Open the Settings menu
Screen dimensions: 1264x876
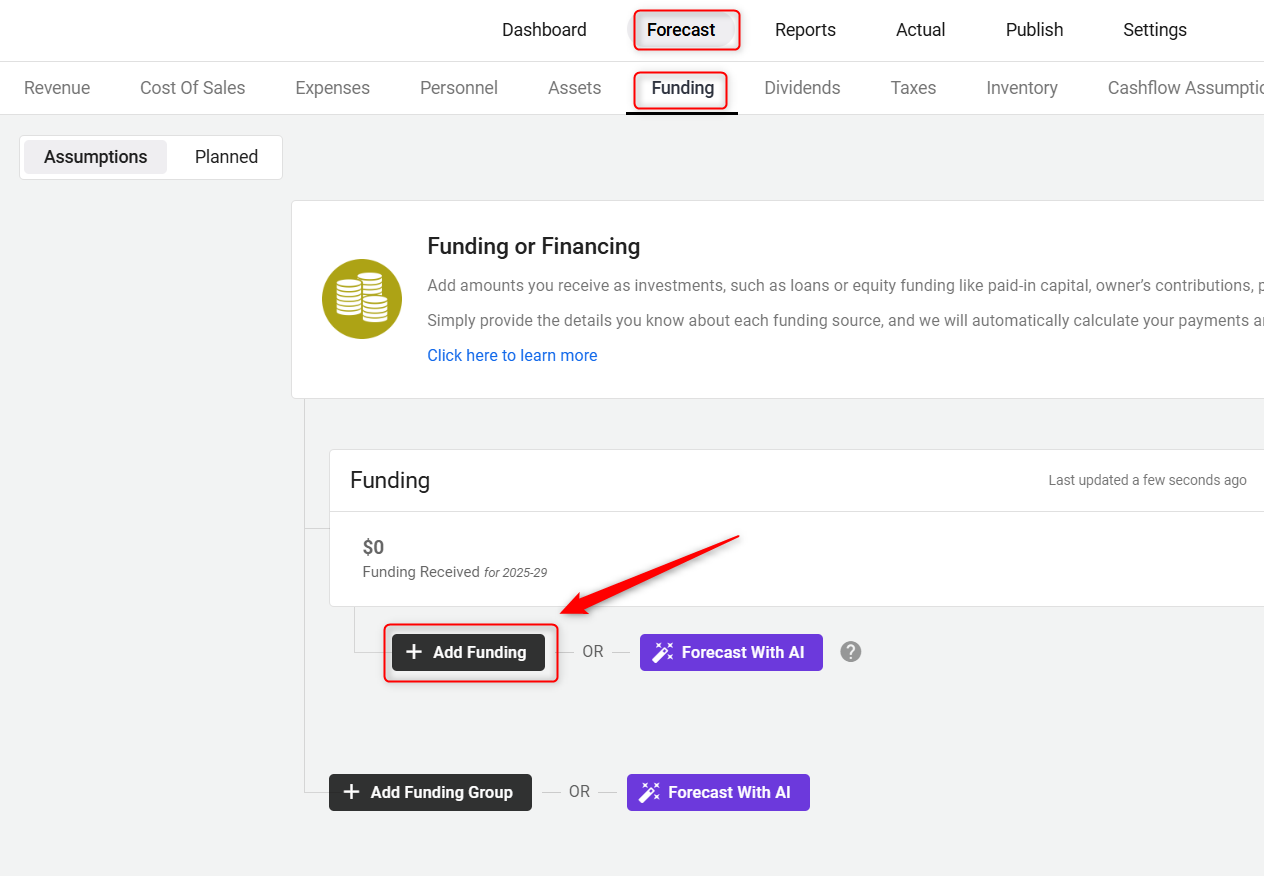pyautogui.click(x=1155, y=30)
